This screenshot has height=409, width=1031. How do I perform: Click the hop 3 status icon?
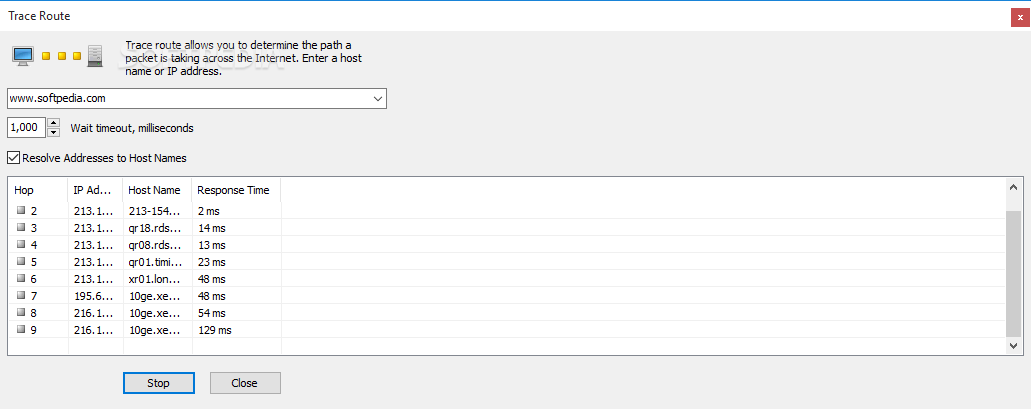coord(20,228)
